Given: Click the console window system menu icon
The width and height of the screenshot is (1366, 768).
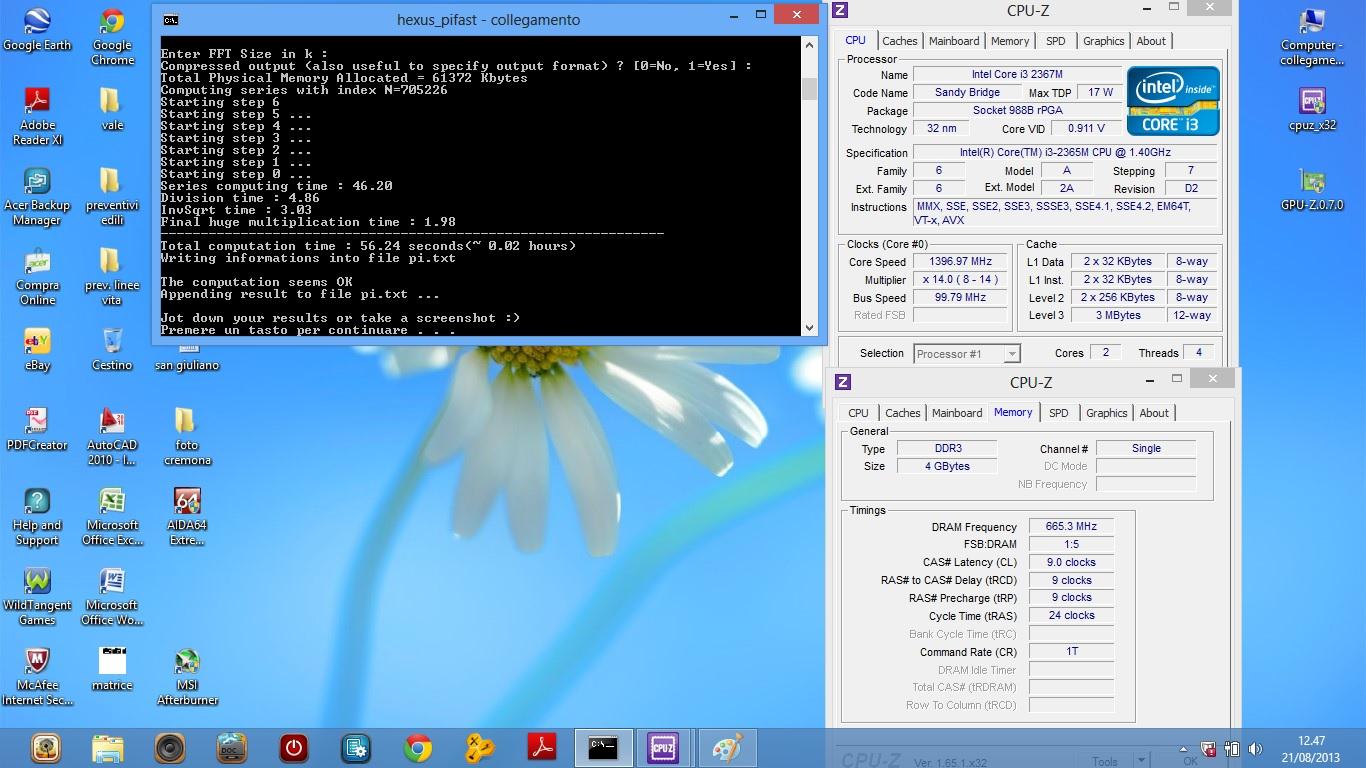Looking at the screenshot, I should click(x=171, y=19).
